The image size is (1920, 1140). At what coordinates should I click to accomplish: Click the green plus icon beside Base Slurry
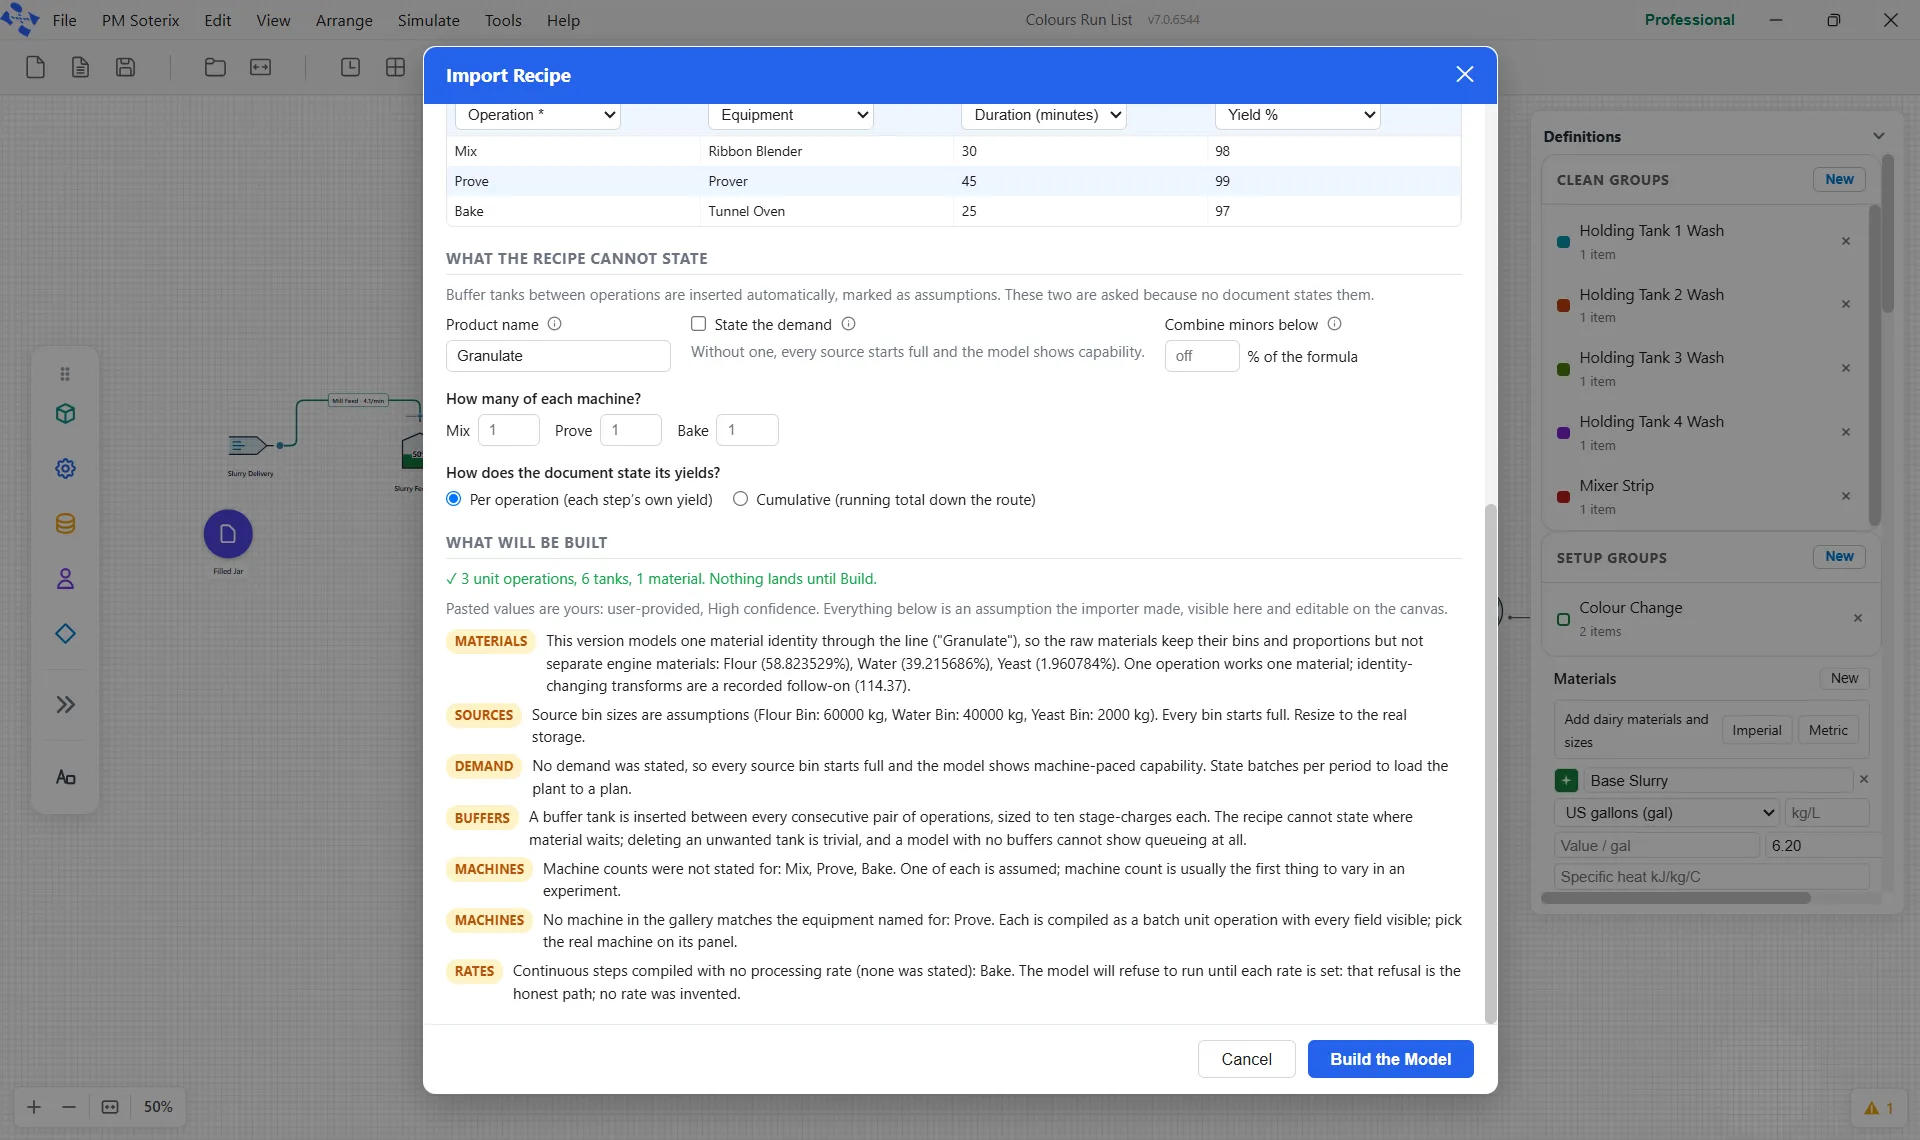click(1566, 780)
